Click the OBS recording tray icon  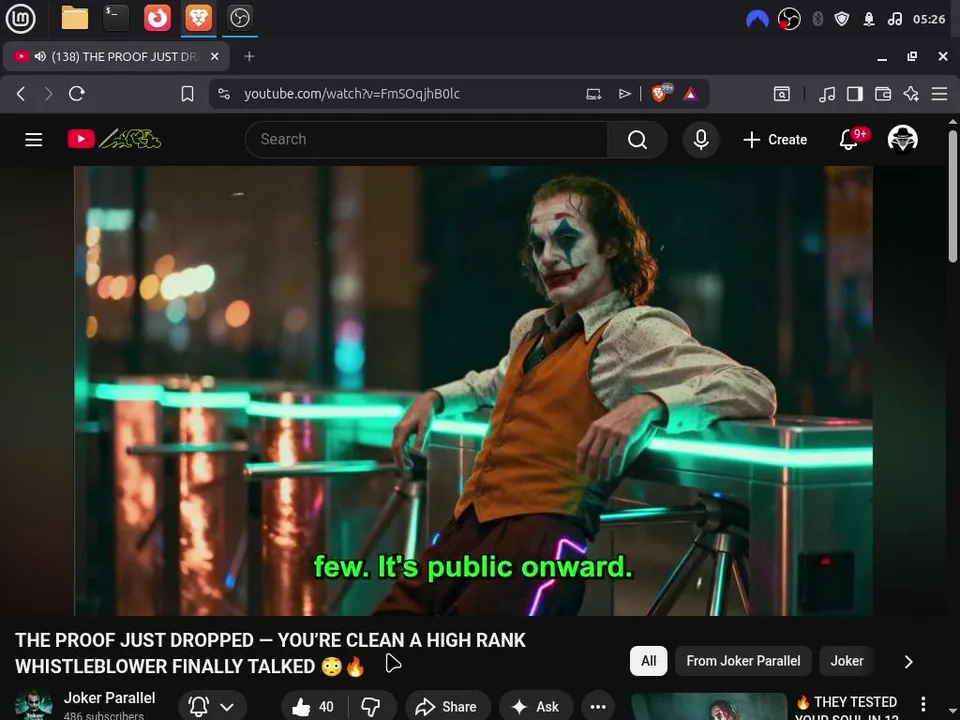pyautogui.click(x=789, y=19)
